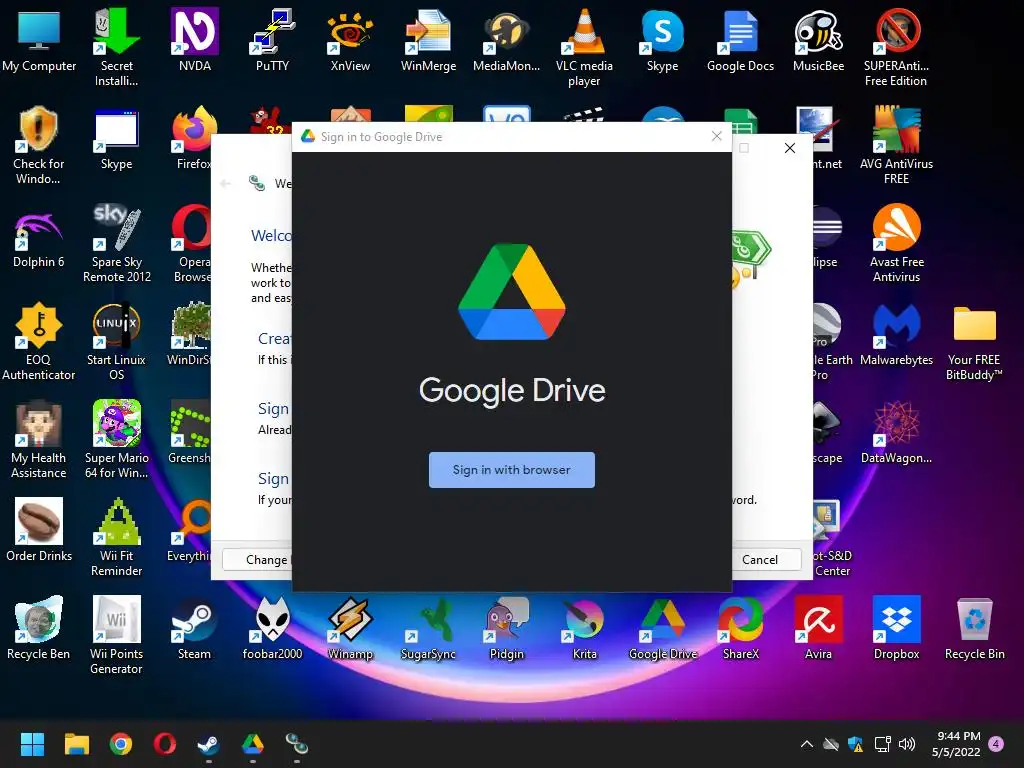Open File Explorer from the taskbar
1024x768 pixels.
76,744
